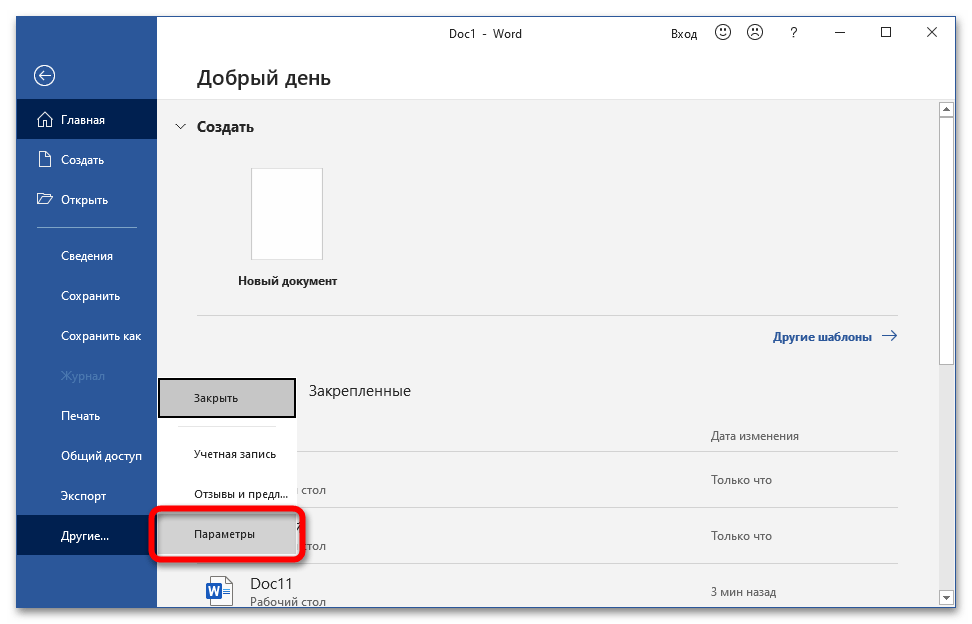This screenshot has height=624, width=972.
Task: Send a smile feedback icon
Action: (x=722, y=33)
